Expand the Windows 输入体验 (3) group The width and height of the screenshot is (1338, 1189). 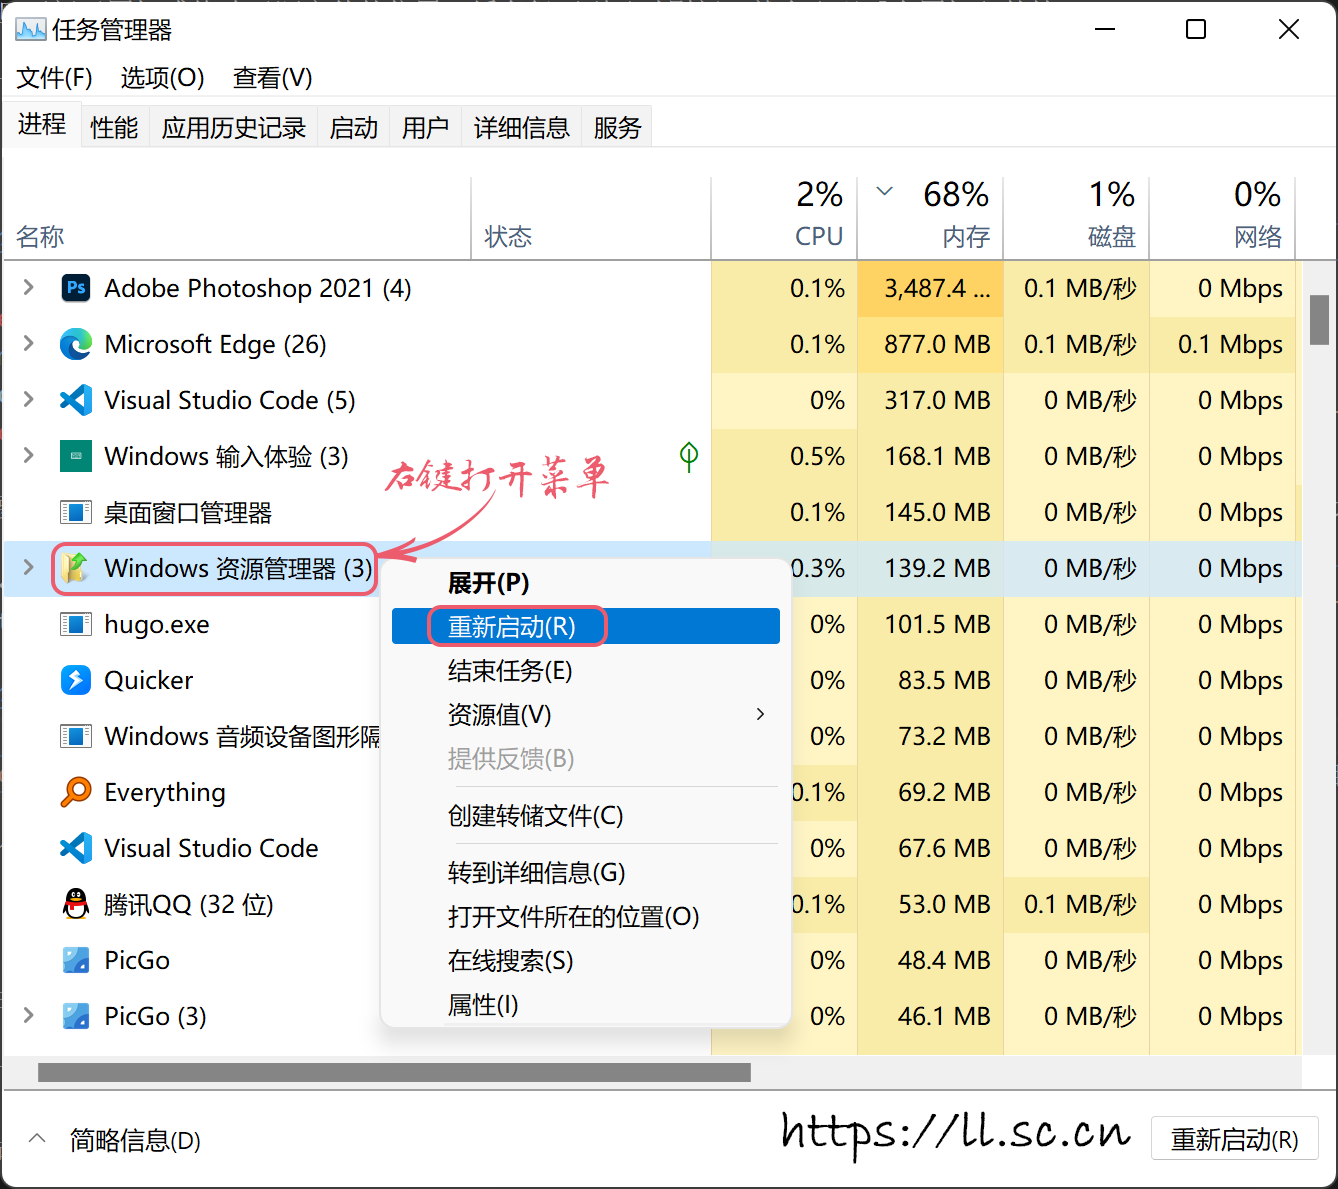29,456
